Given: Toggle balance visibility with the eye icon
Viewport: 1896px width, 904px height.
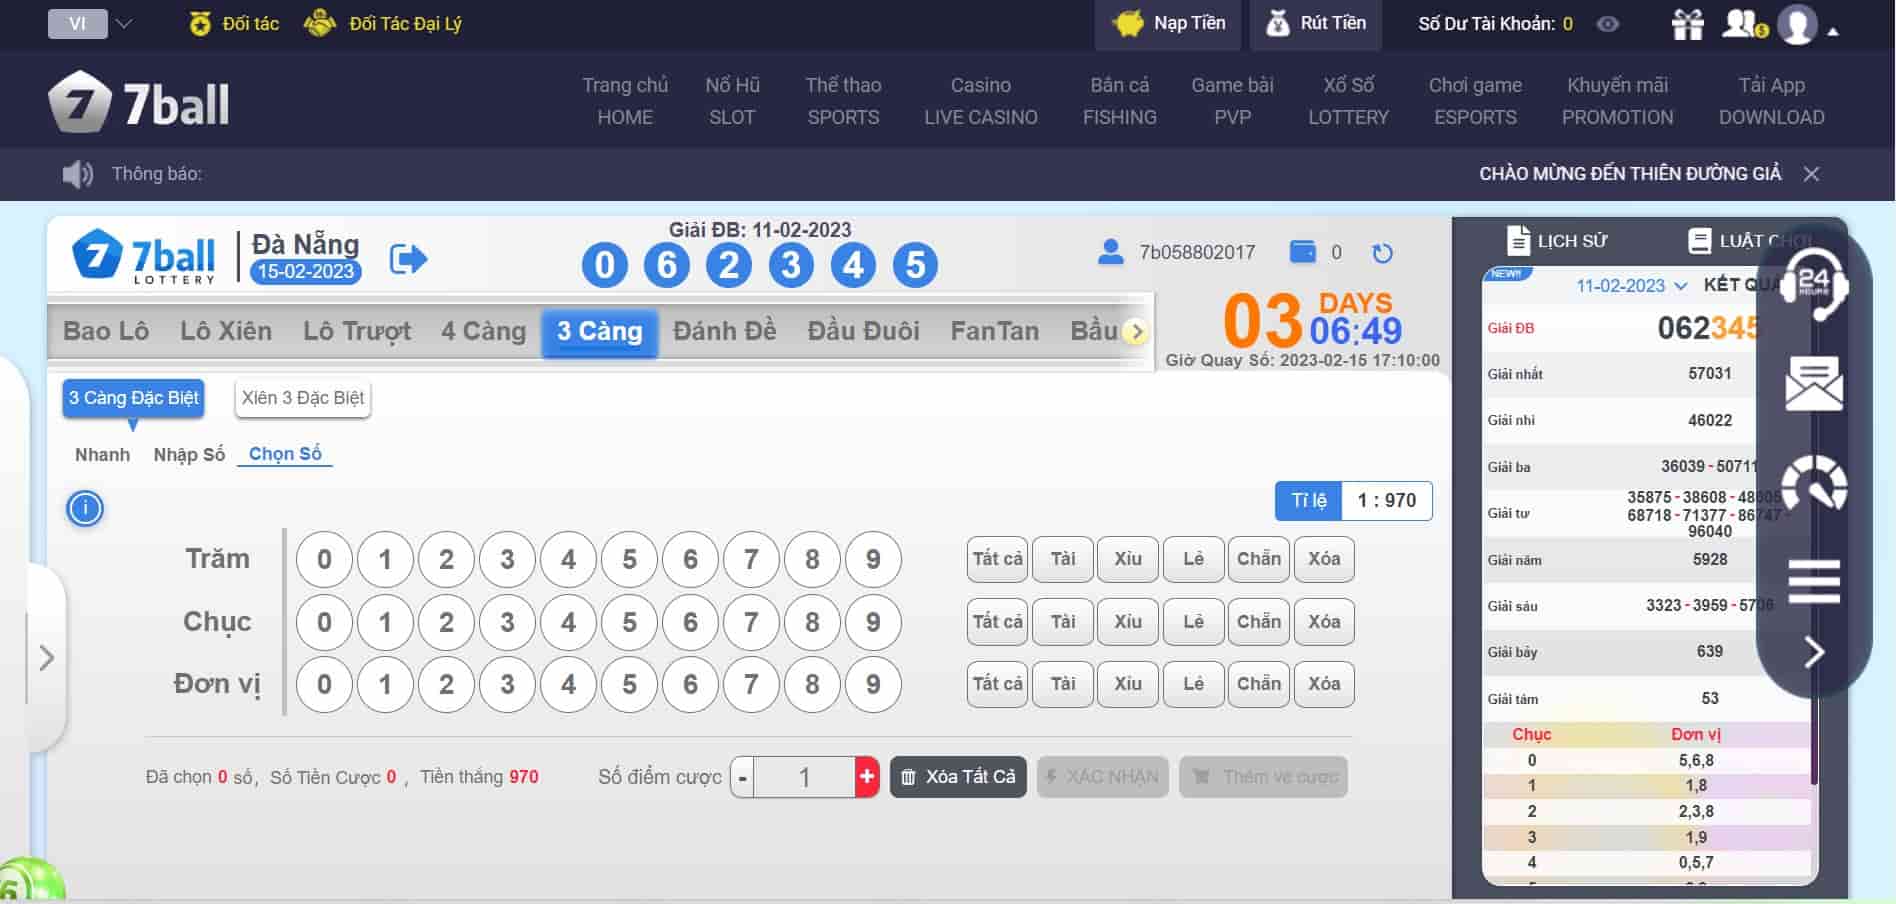Looking at the screenshot, I should [x=1609, y=24].
